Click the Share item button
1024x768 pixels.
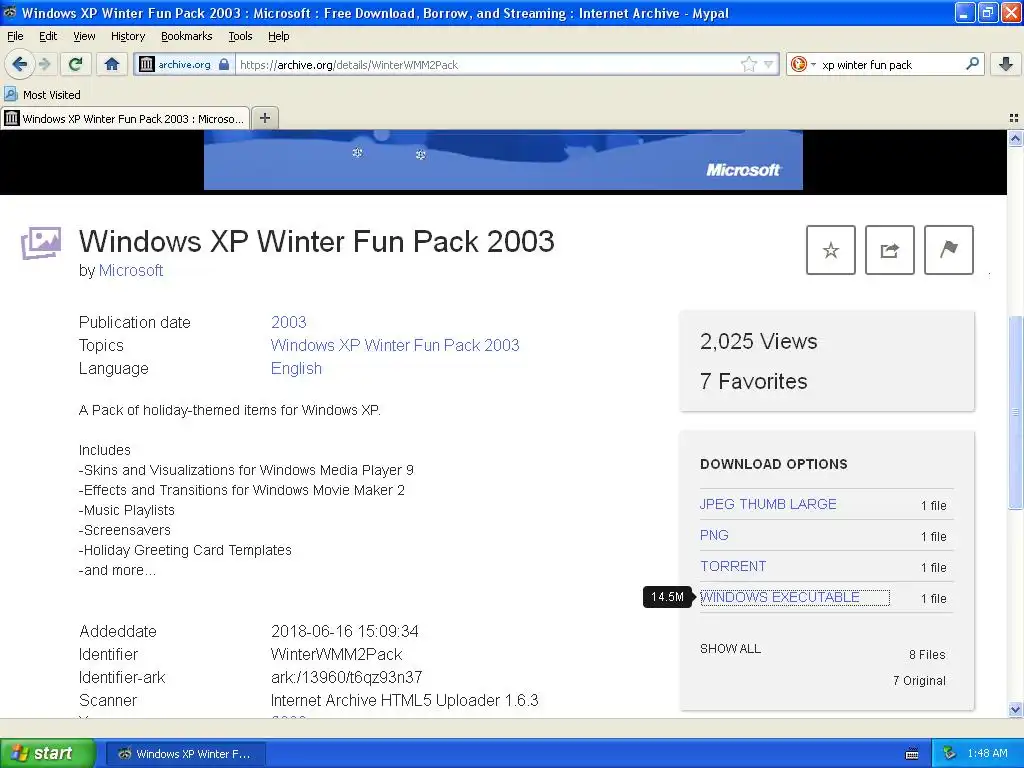click(889, 250)
